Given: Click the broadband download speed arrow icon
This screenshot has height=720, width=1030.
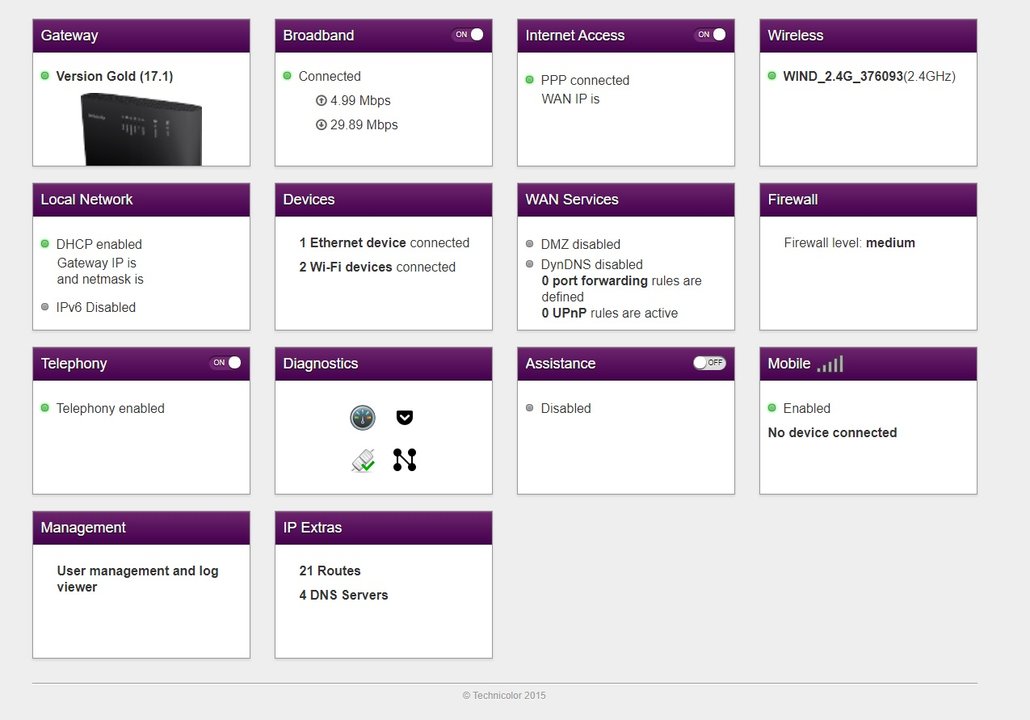Looking at the screenshot, I should click(x=321, y=125).
